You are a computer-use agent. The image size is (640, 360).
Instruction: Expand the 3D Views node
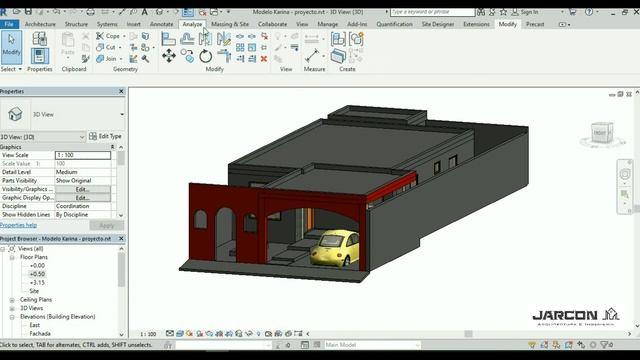pos(12,308)
